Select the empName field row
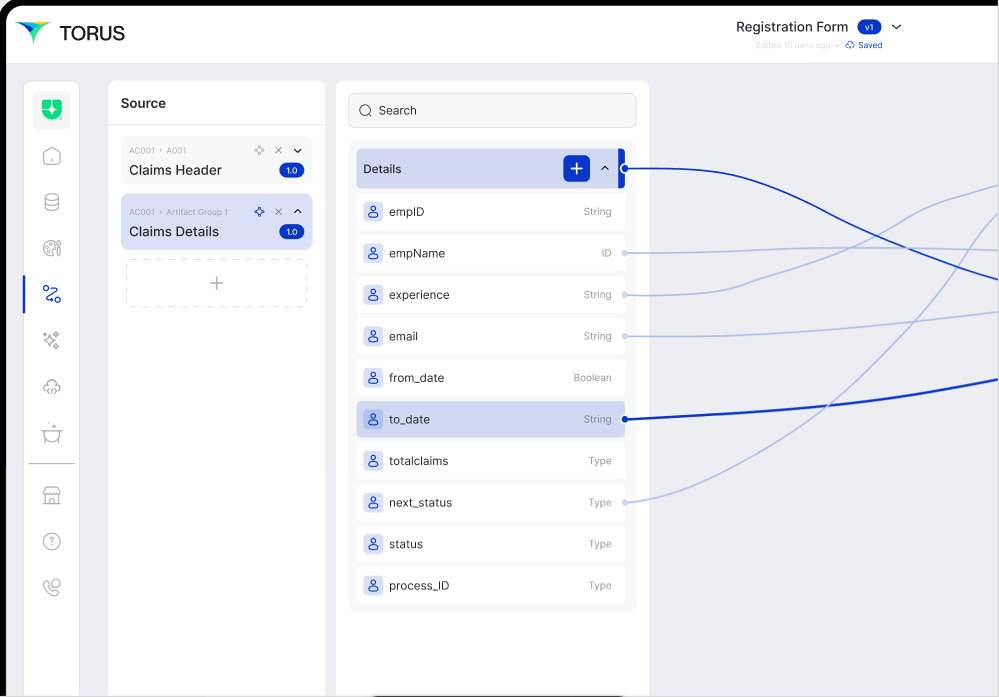 point(490,254)
